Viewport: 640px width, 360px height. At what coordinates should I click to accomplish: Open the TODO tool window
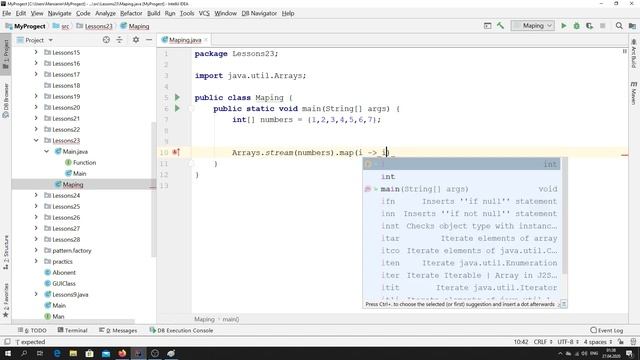click(x=33, y=330)
